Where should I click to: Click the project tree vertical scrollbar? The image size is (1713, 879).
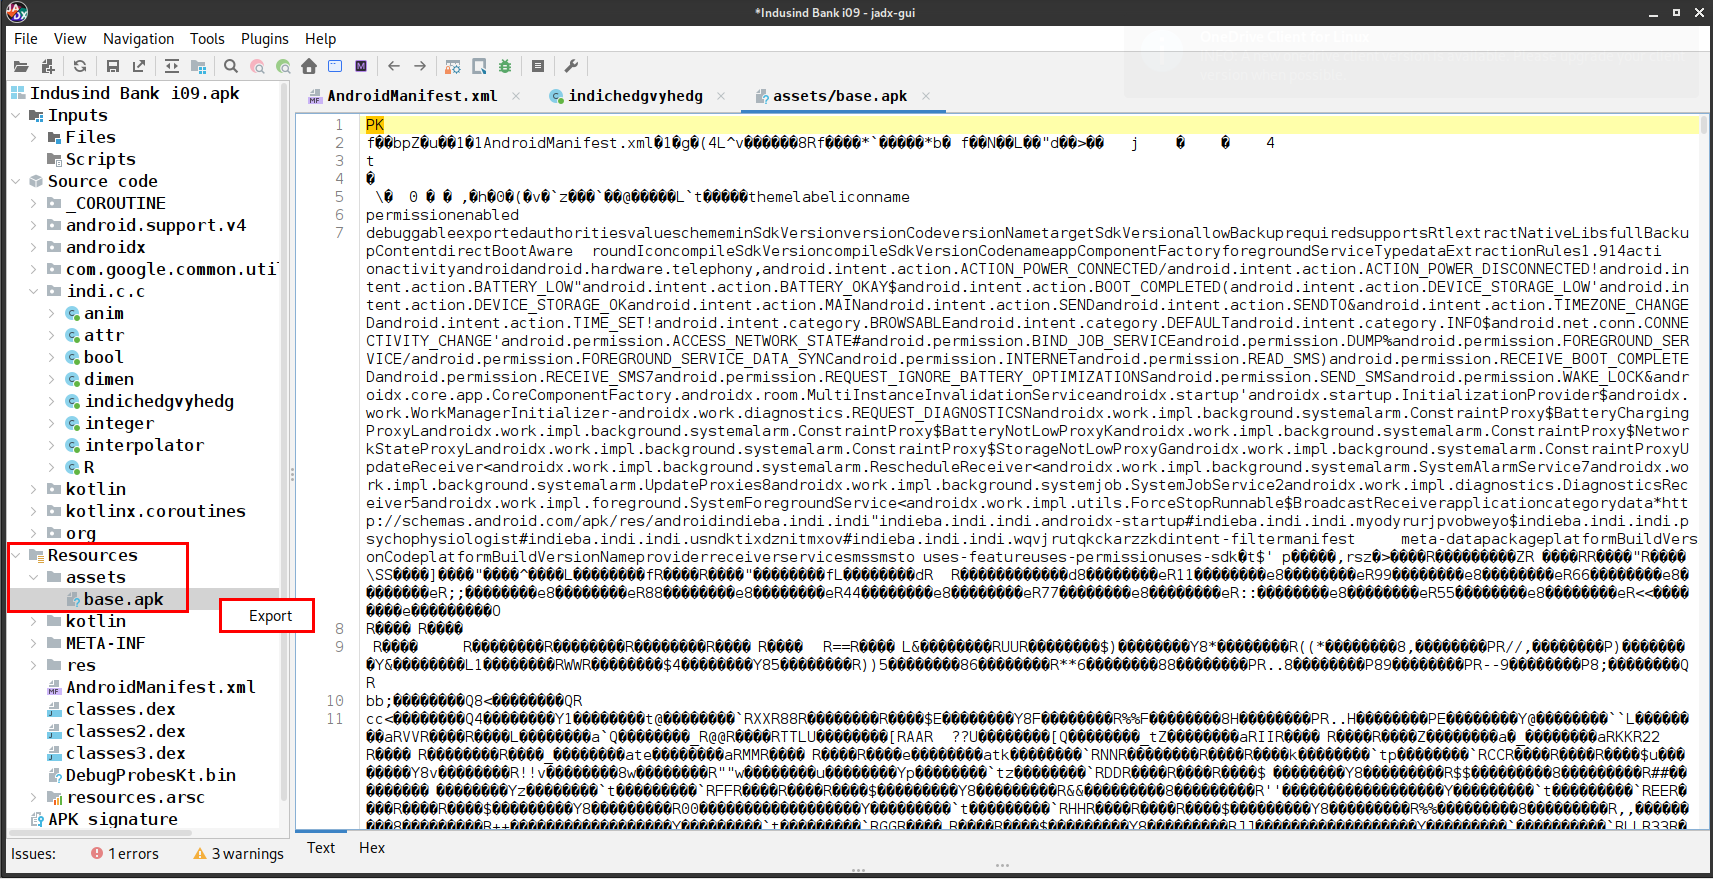pos(284,455)
